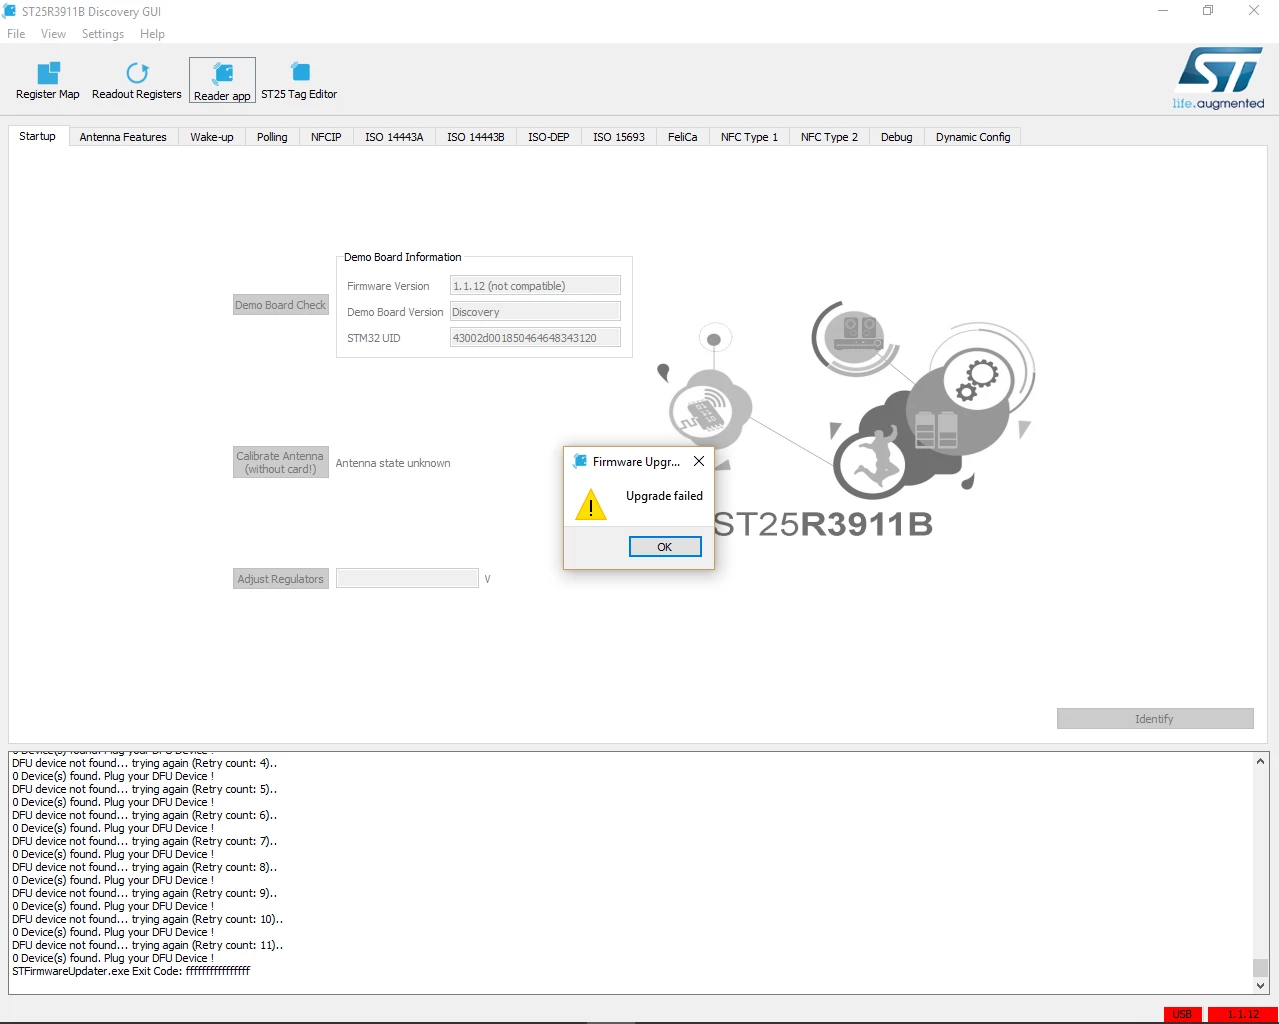Click the STM32 UID field
The width and height of the screenshot is (1279, 1024).
coord(535,338)
